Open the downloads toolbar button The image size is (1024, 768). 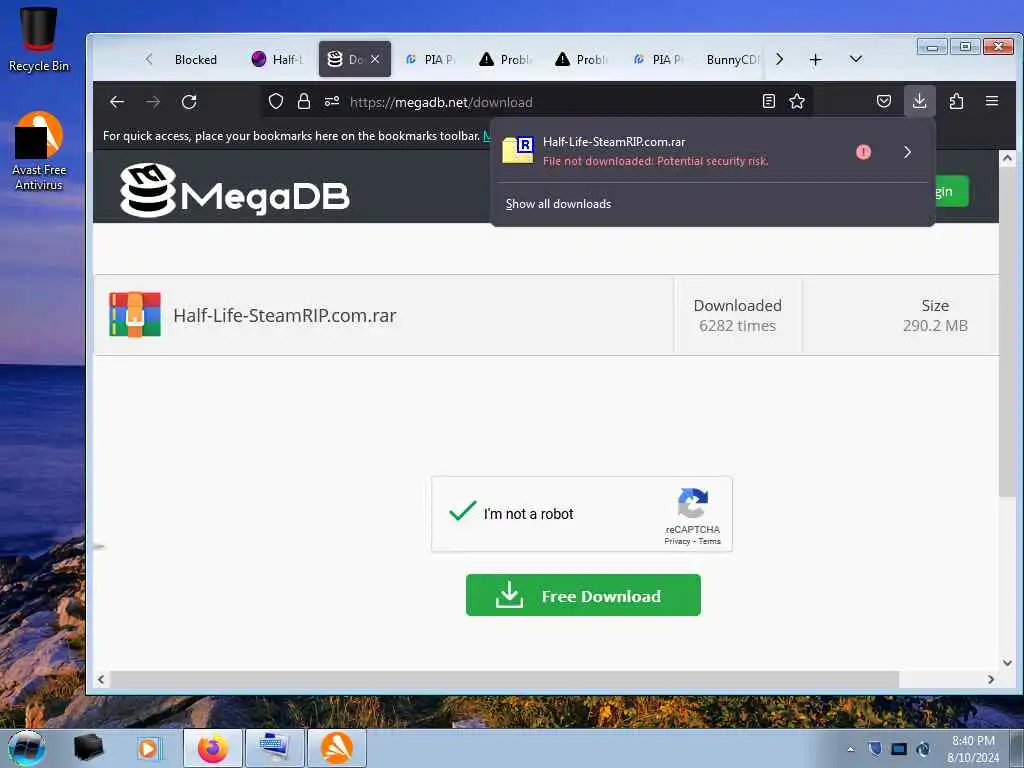(x=920, y=101)
